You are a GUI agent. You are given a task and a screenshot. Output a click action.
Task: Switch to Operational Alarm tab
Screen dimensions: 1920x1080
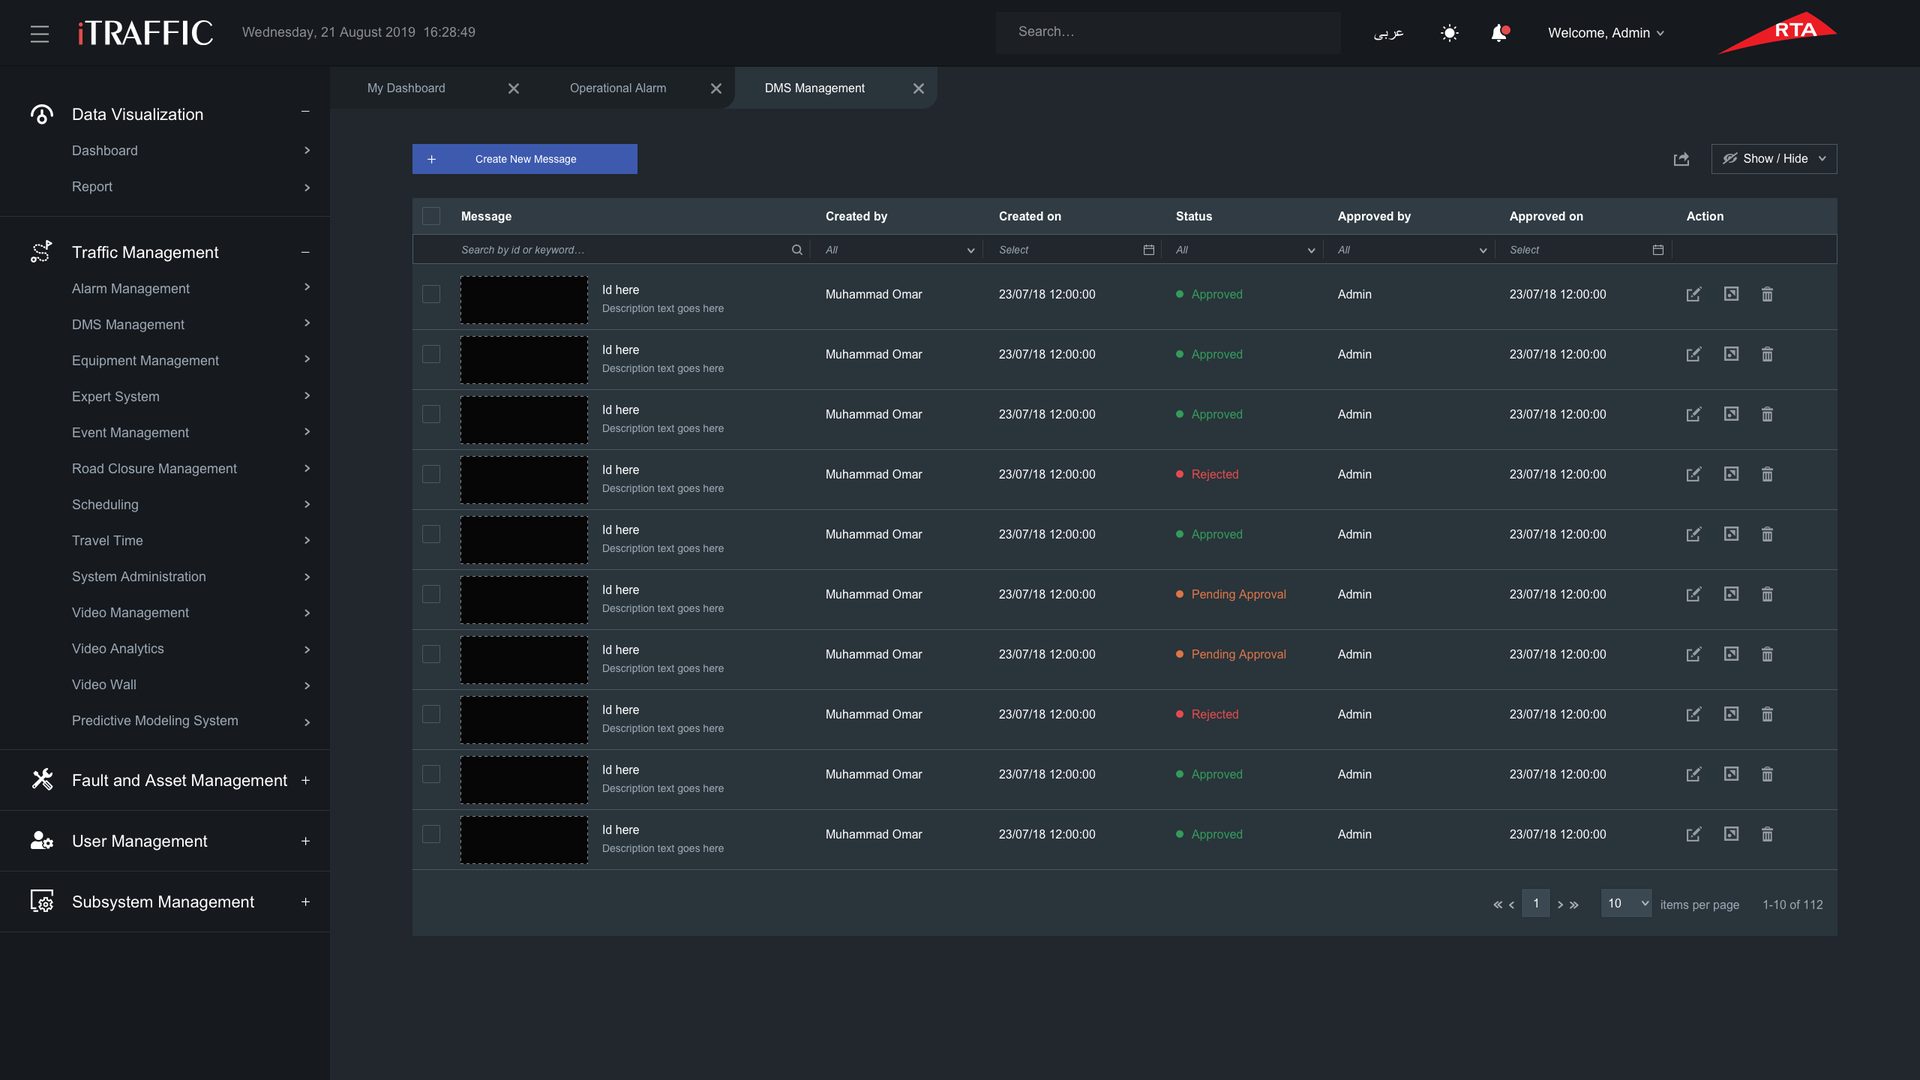pos(618,88)
